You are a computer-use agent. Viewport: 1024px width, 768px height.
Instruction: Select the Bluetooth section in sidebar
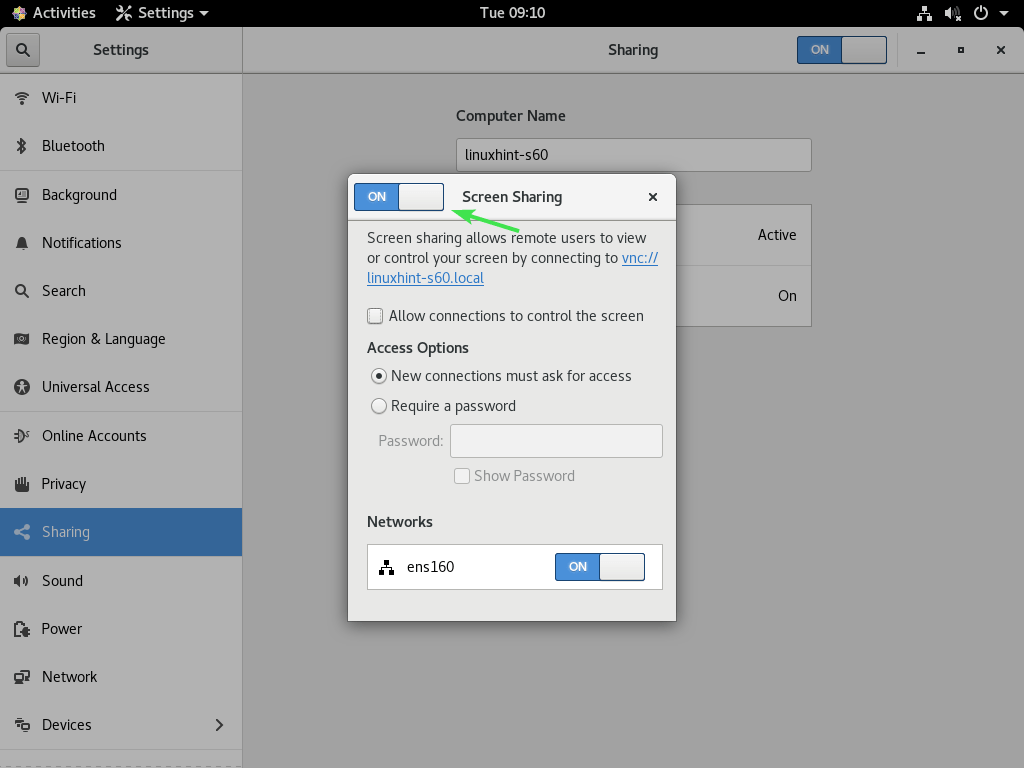point(74,146)
